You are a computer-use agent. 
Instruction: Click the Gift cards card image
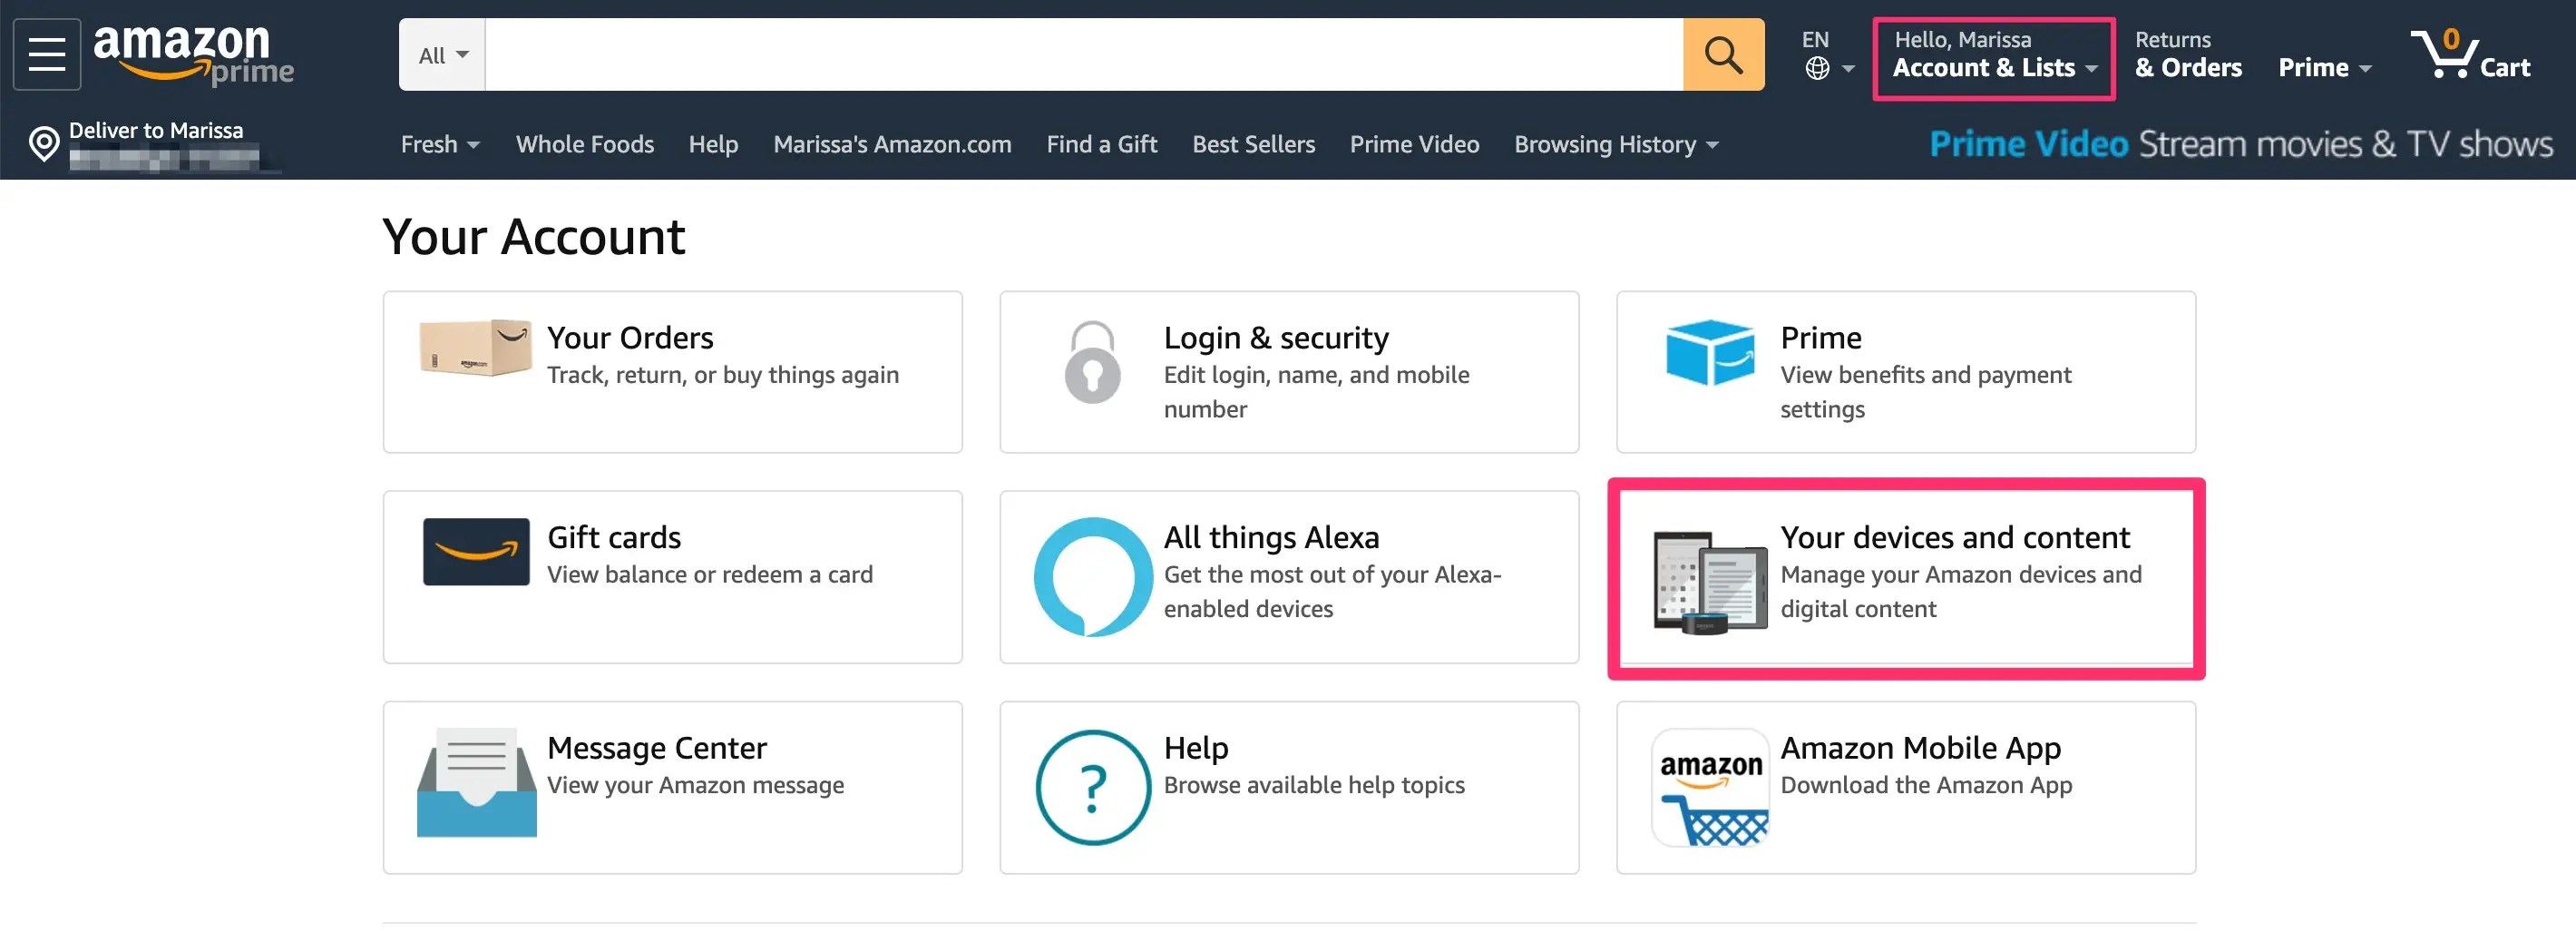pos(476,551)
